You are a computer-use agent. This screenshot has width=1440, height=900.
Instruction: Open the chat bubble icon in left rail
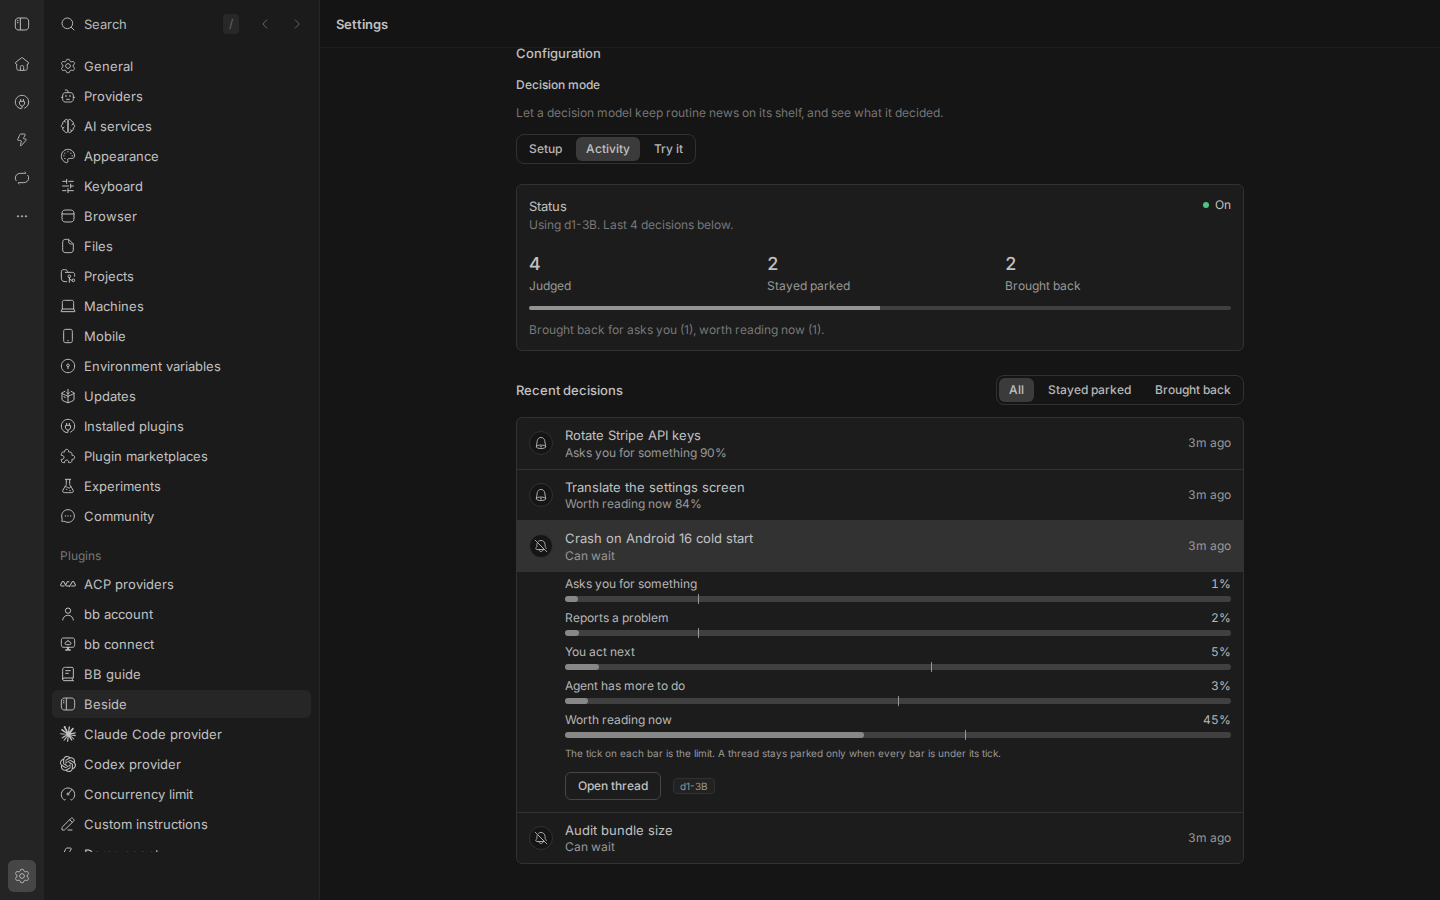click(22, 178)
